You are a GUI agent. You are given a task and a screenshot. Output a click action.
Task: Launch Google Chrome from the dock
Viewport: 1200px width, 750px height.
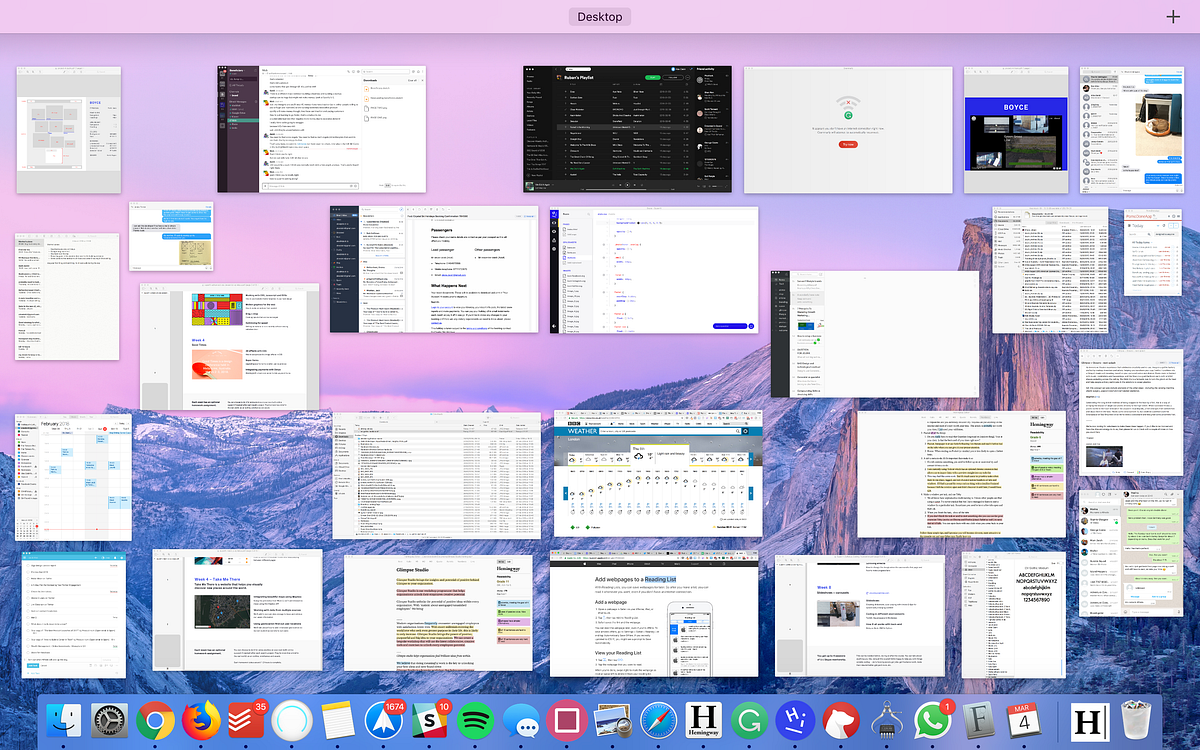coord(154,722)
